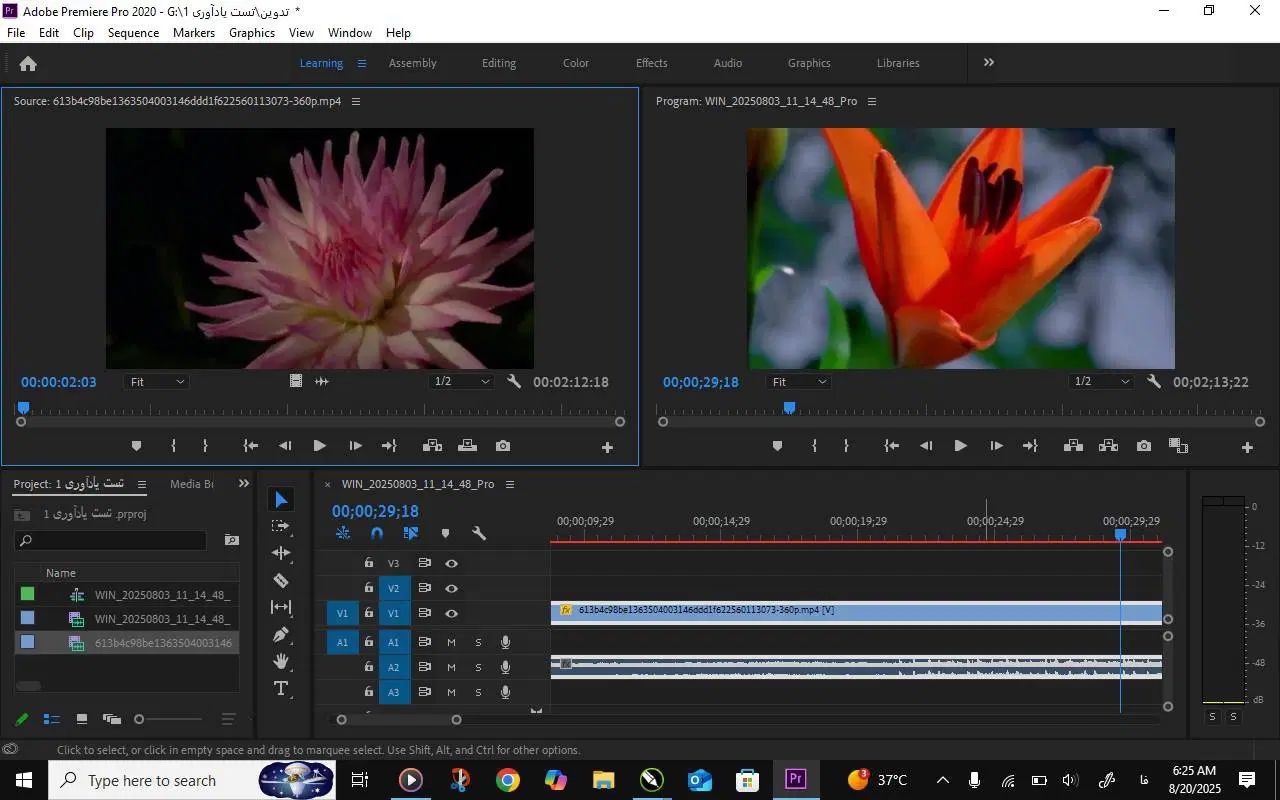Play the Source monitor clip
The image size is (1280, 800).
[319, 446]
